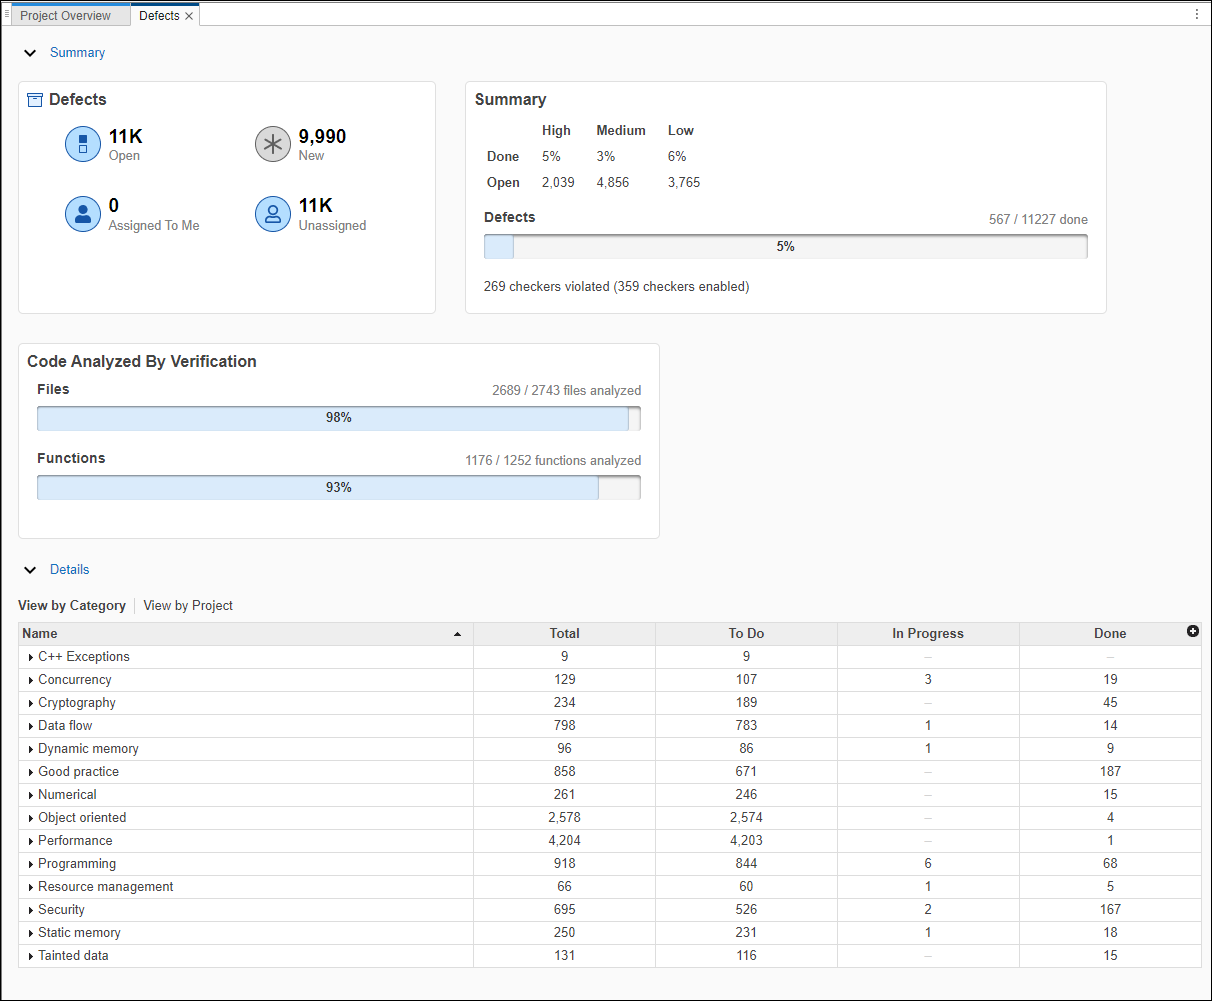
Task: Expand the Tainted data category
Action: pyautogui.click(x=31, y=956)
